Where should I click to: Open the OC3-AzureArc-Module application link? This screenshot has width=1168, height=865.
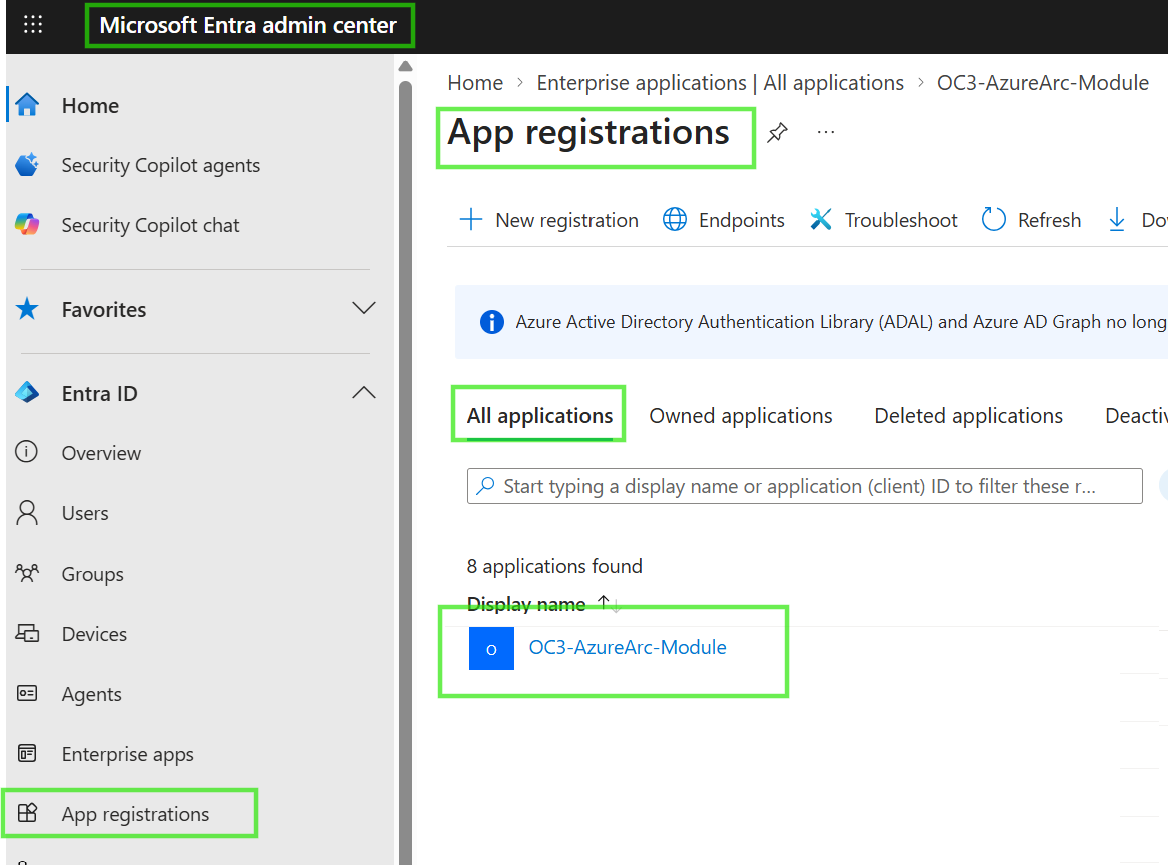coord(627,647)
